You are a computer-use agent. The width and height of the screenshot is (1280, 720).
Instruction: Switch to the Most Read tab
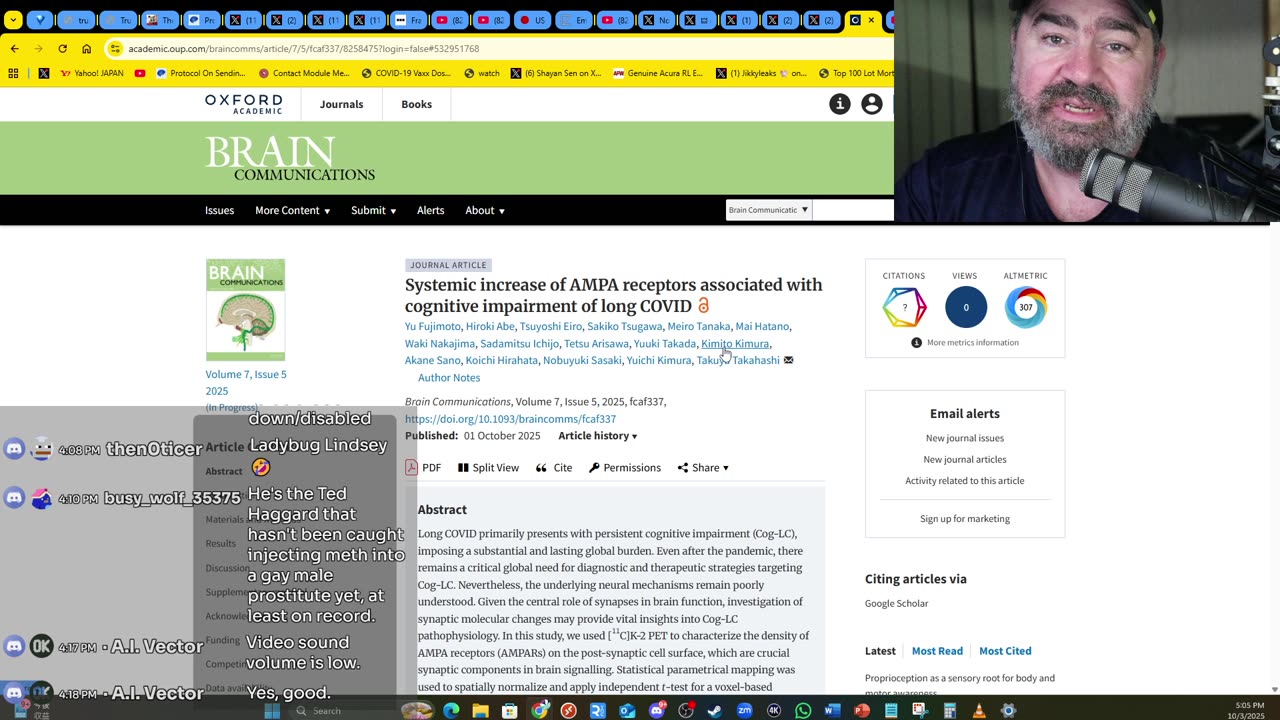[x=937, y=651]
